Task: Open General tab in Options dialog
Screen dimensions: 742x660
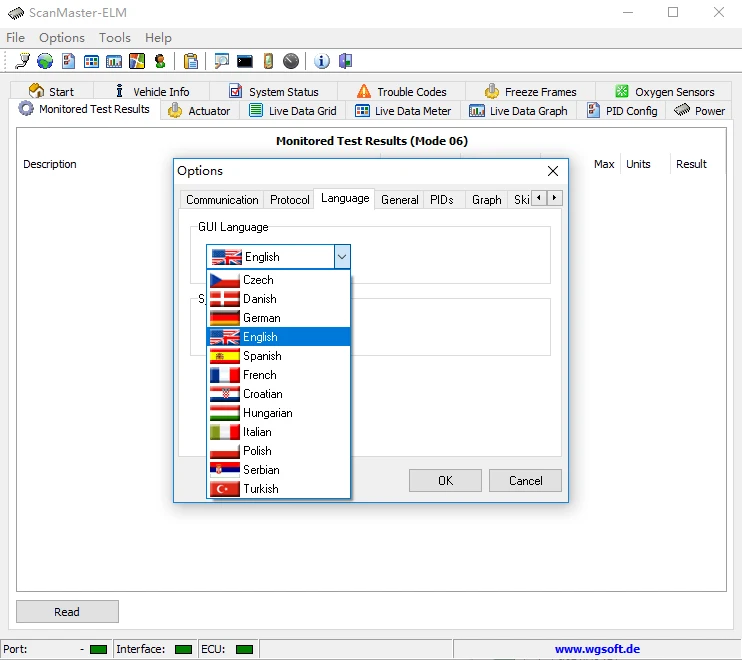Action: click(399, 200)
